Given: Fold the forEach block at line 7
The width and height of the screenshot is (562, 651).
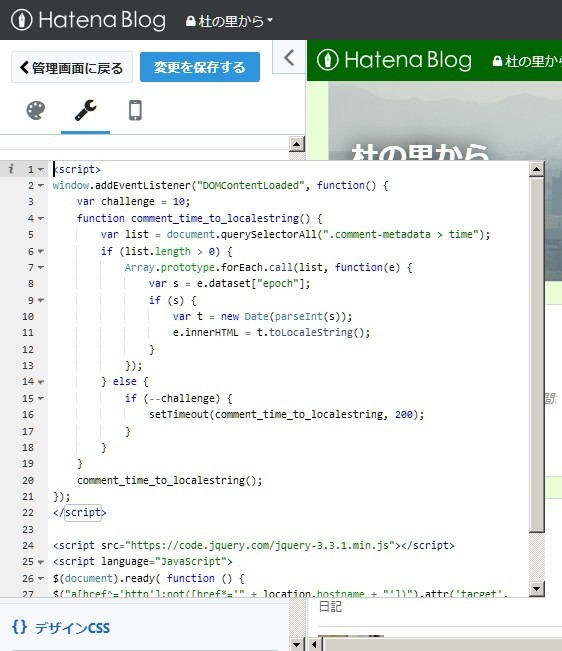Looking at the screenshot, I should [x=41, y=267].
